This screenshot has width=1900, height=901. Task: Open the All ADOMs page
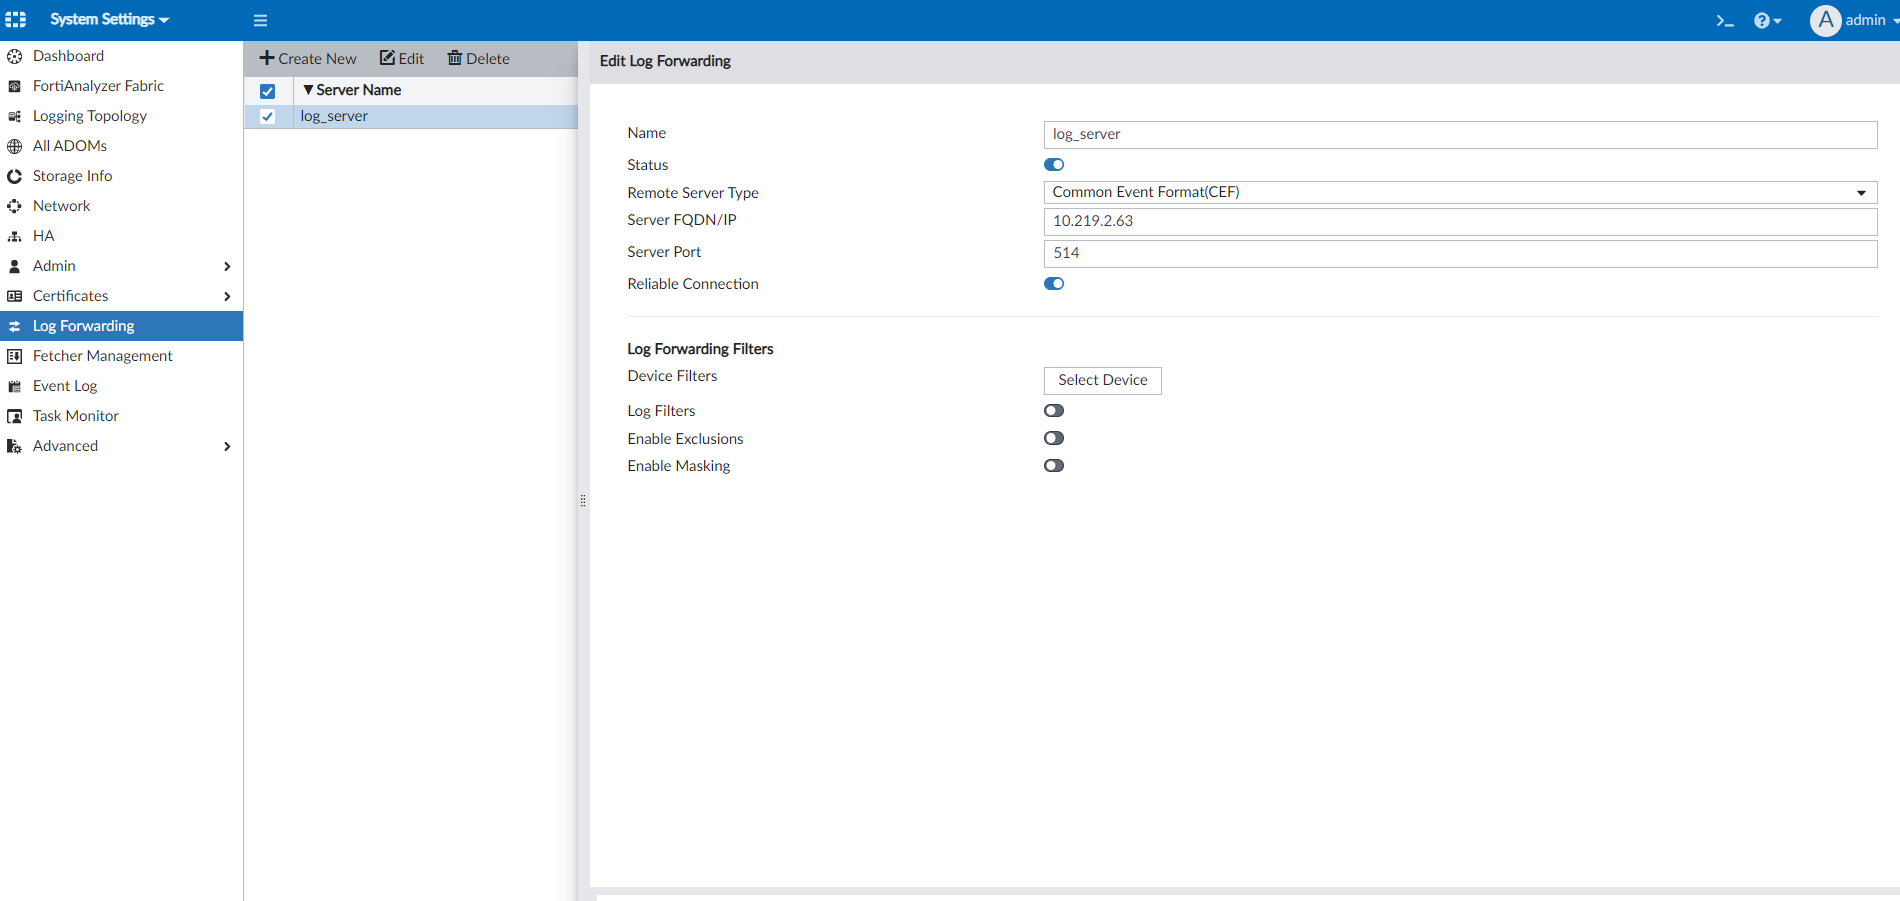69,145
